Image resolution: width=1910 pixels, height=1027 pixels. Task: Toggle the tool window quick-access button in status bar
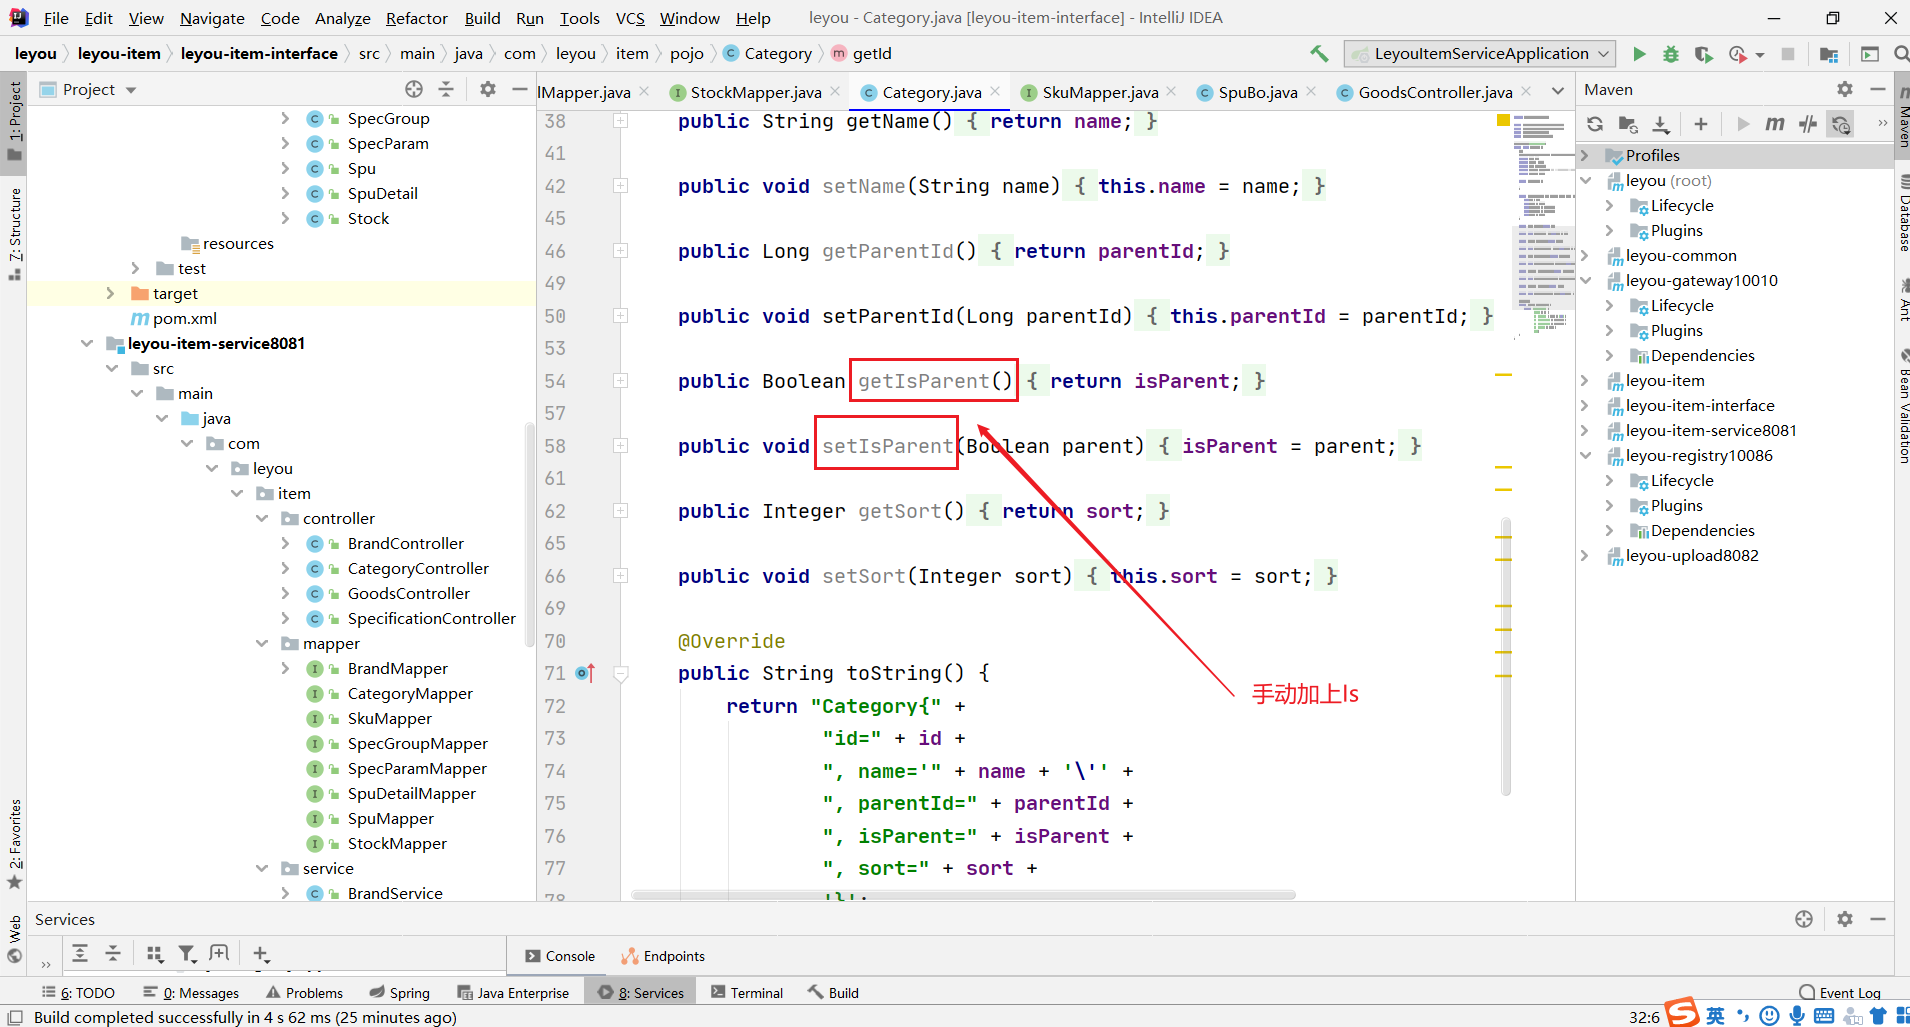pyautogui.click(x=15, y=1017)
